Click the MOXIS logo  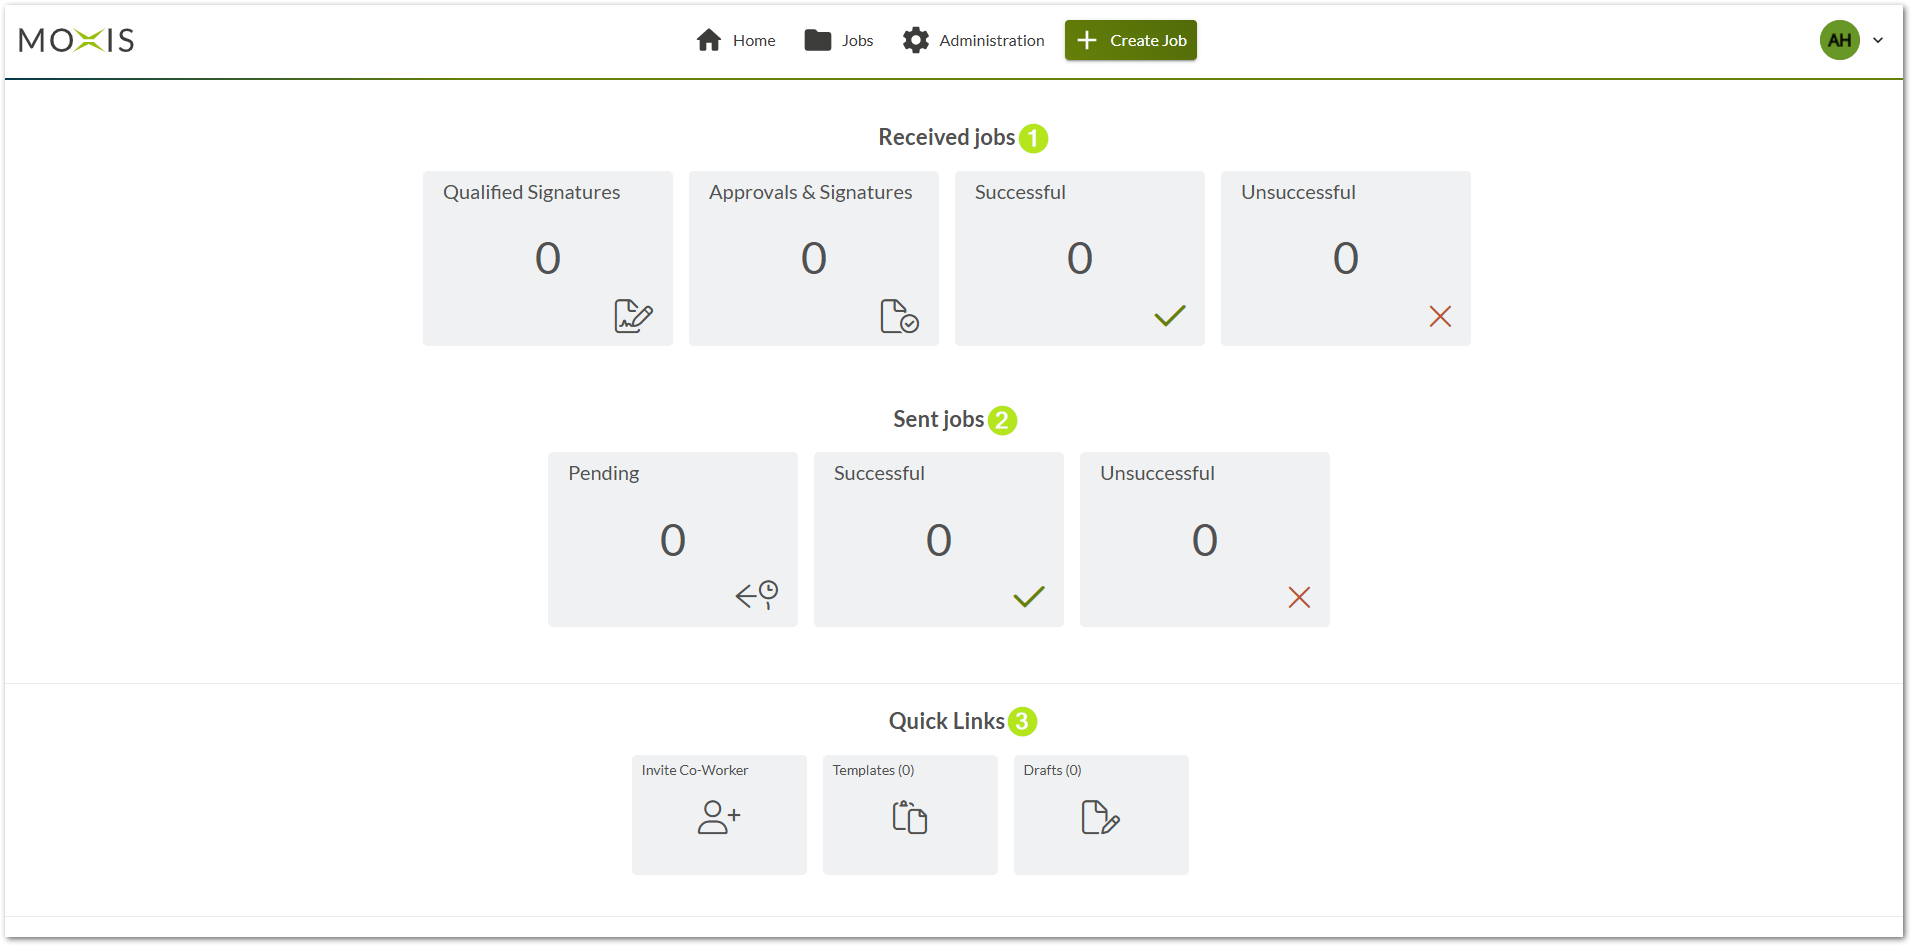tap(76, 40)
